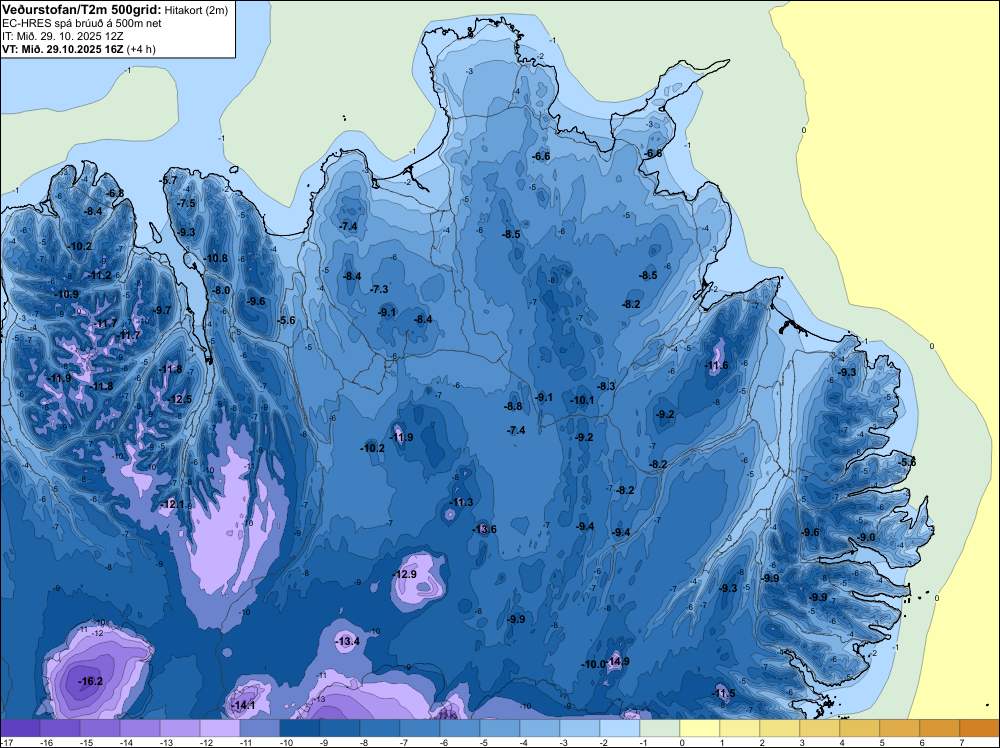1000x748 pixels.
Task: Click the -10.0 temperature label
Action: coord(593,664)
